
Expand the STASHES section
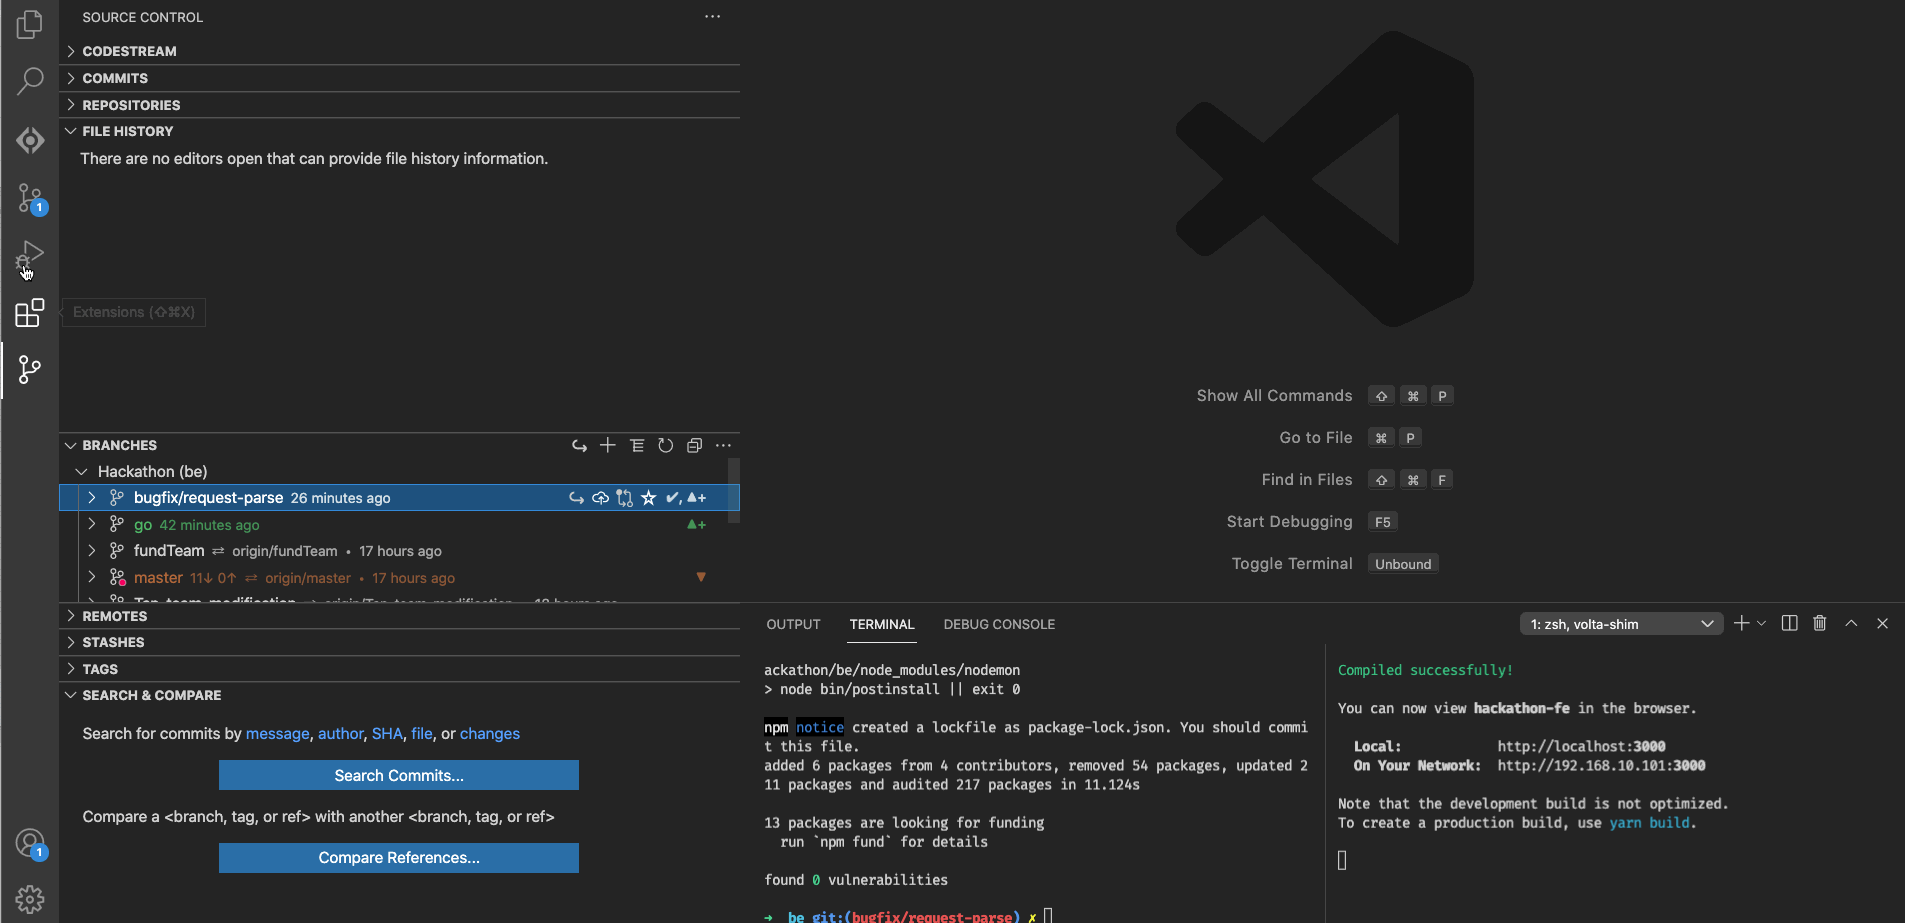400,642
